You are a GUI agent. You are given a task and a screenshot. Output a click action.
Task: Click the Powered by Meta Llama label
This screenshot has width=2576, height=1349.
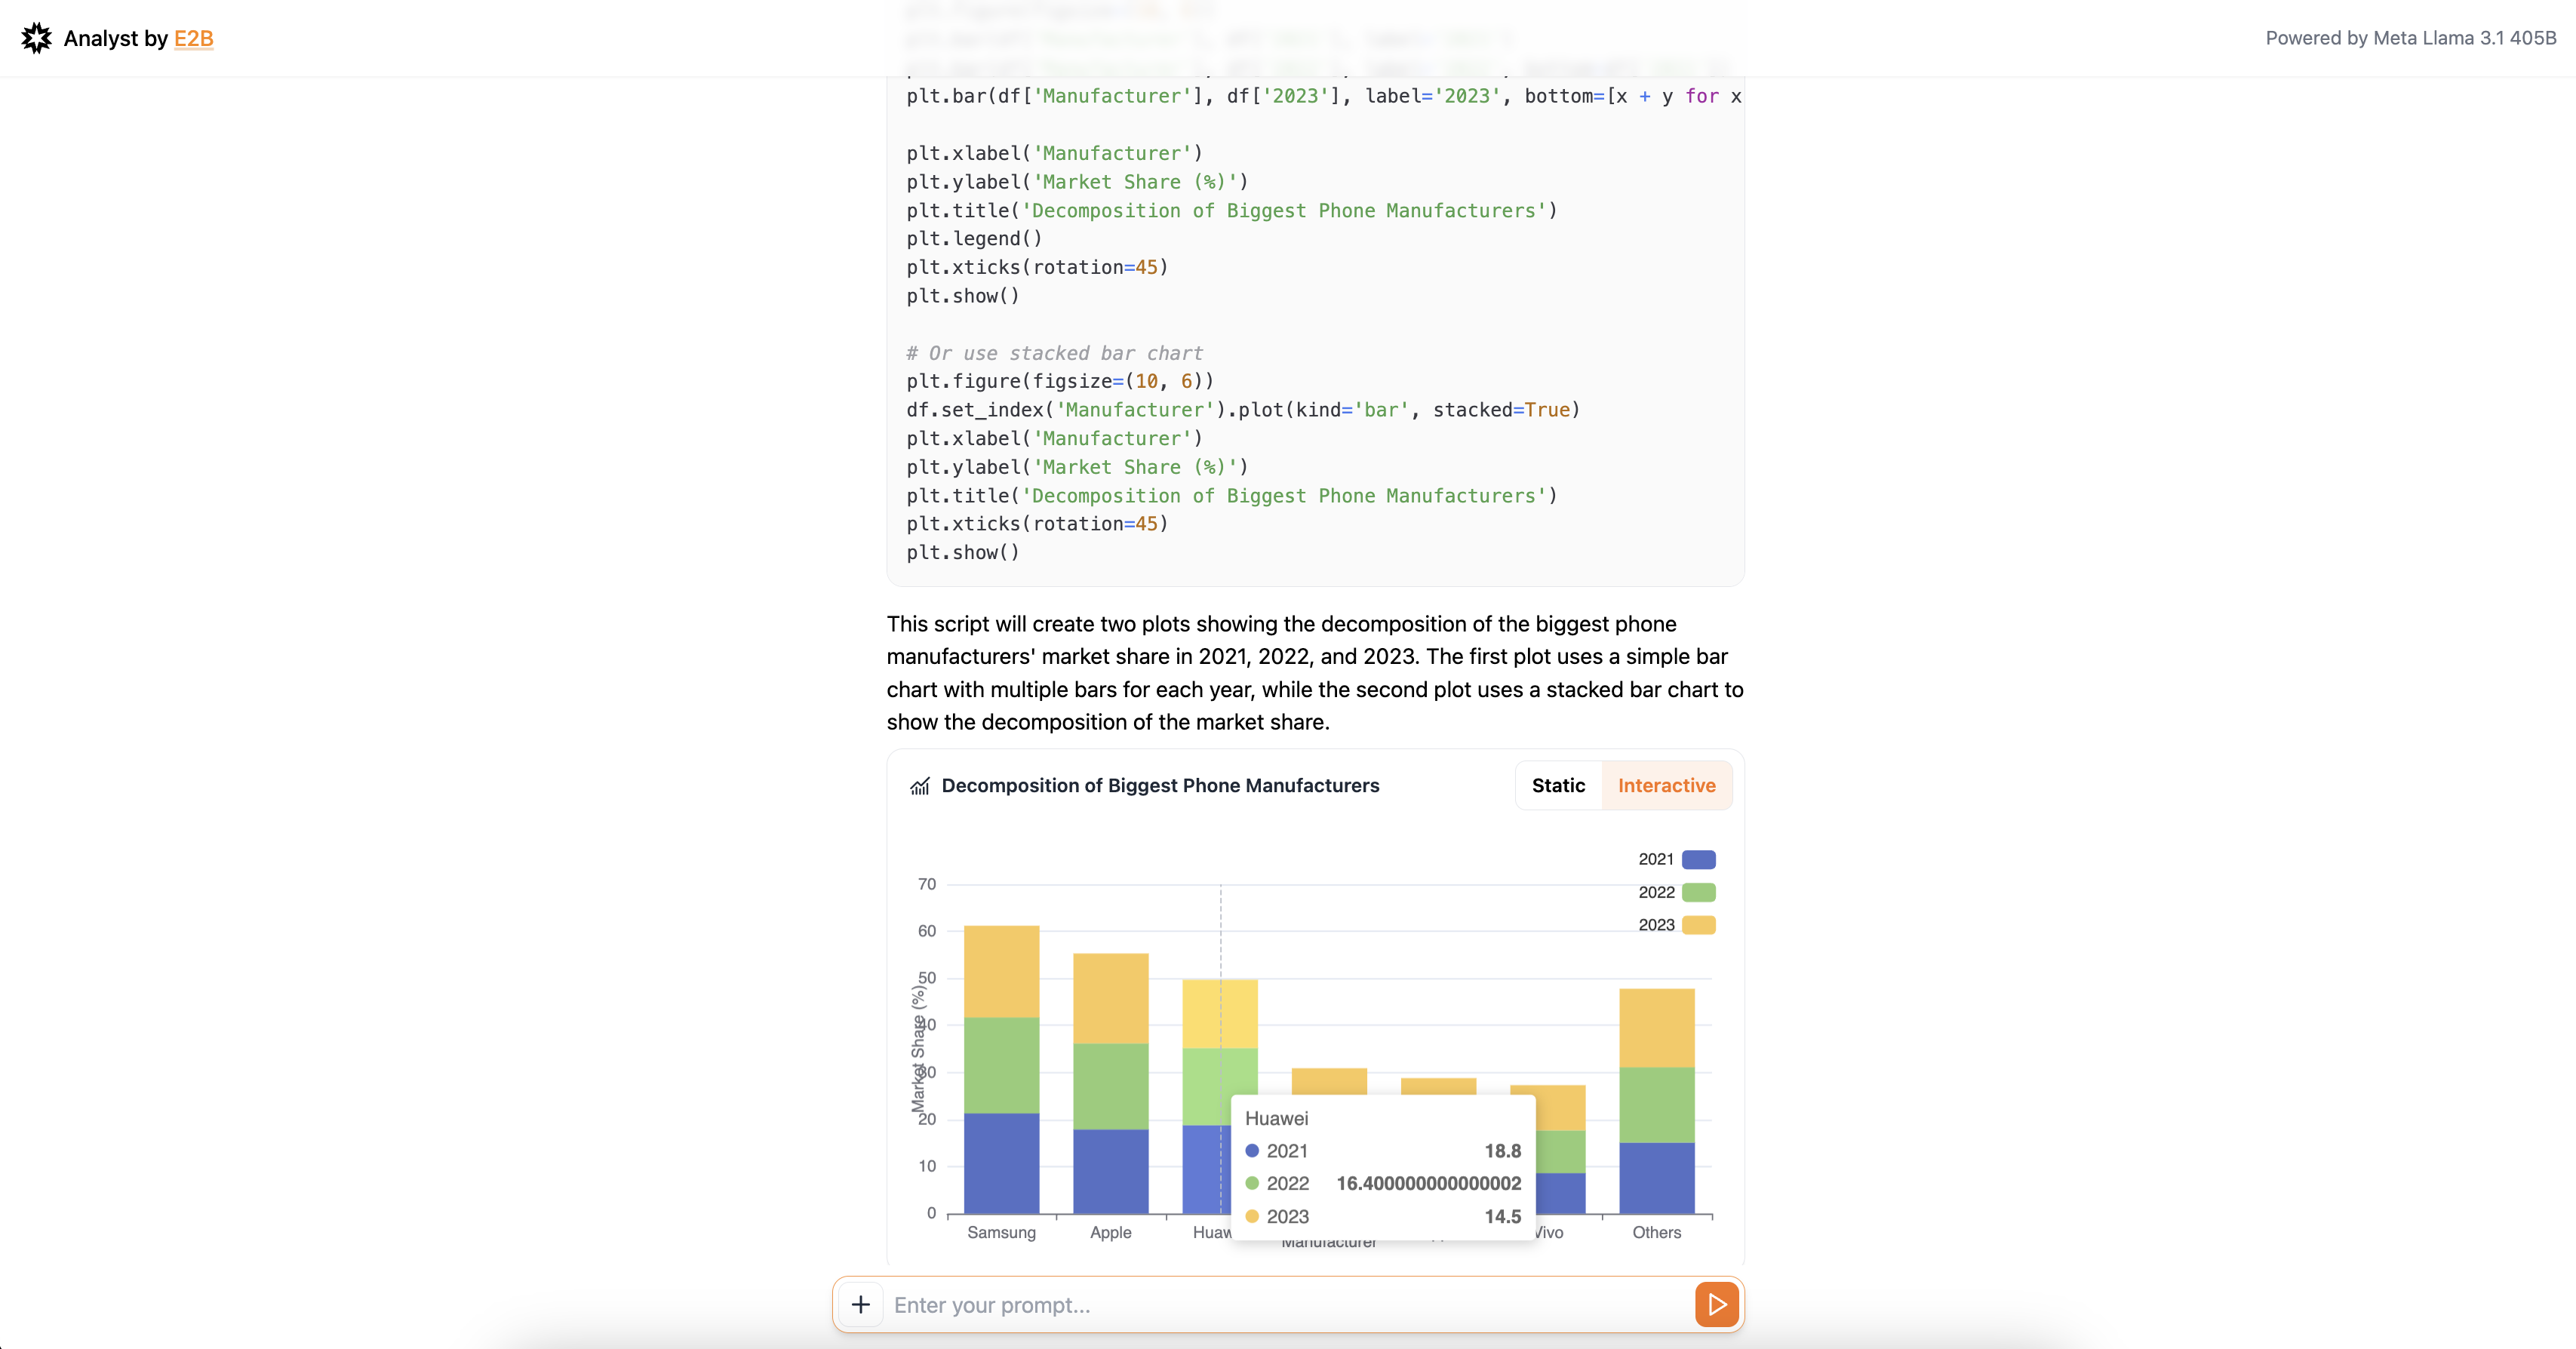tap(2410, 39)
